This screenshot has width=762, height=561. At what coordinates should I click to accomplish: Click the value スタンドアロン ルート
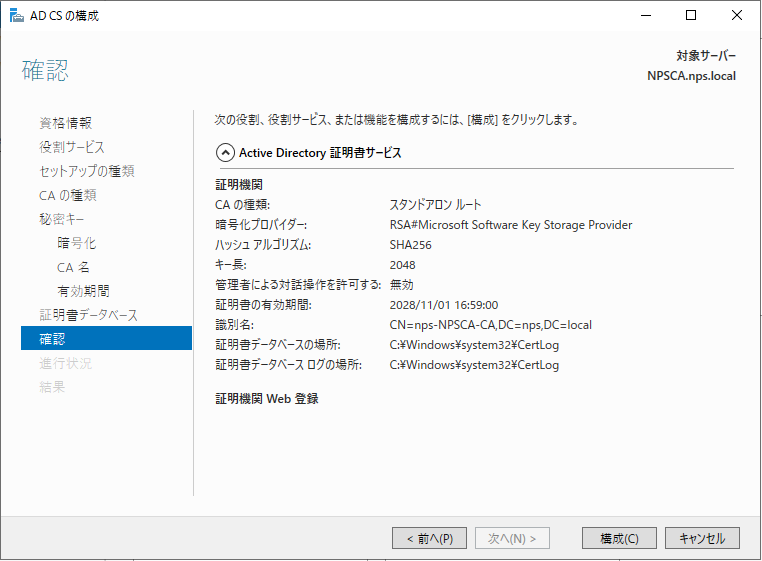point(435,205)
